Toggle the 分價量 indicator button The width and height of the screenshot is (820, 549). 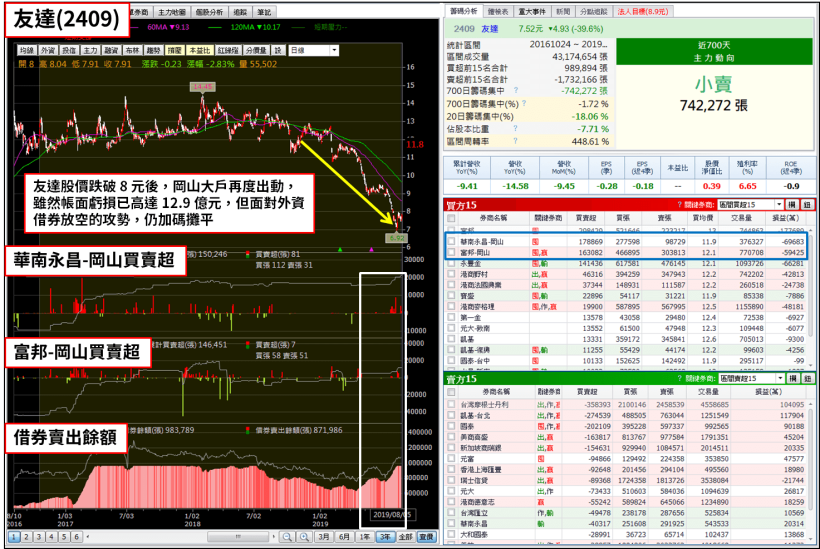[x=256, y=50]
